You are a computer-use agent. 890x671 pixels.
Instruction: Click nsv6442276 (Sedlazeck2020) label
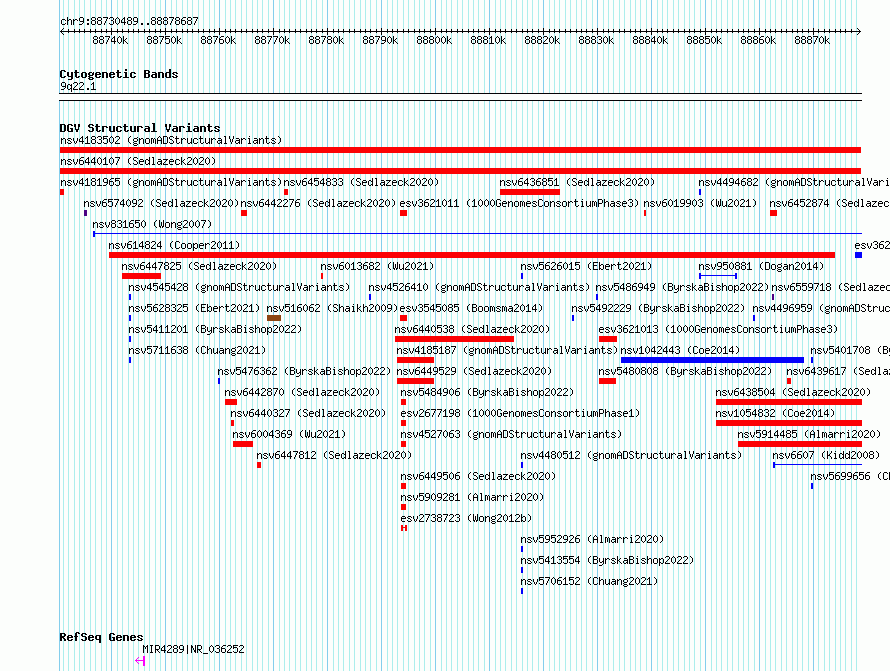click(x=318, y=203)
